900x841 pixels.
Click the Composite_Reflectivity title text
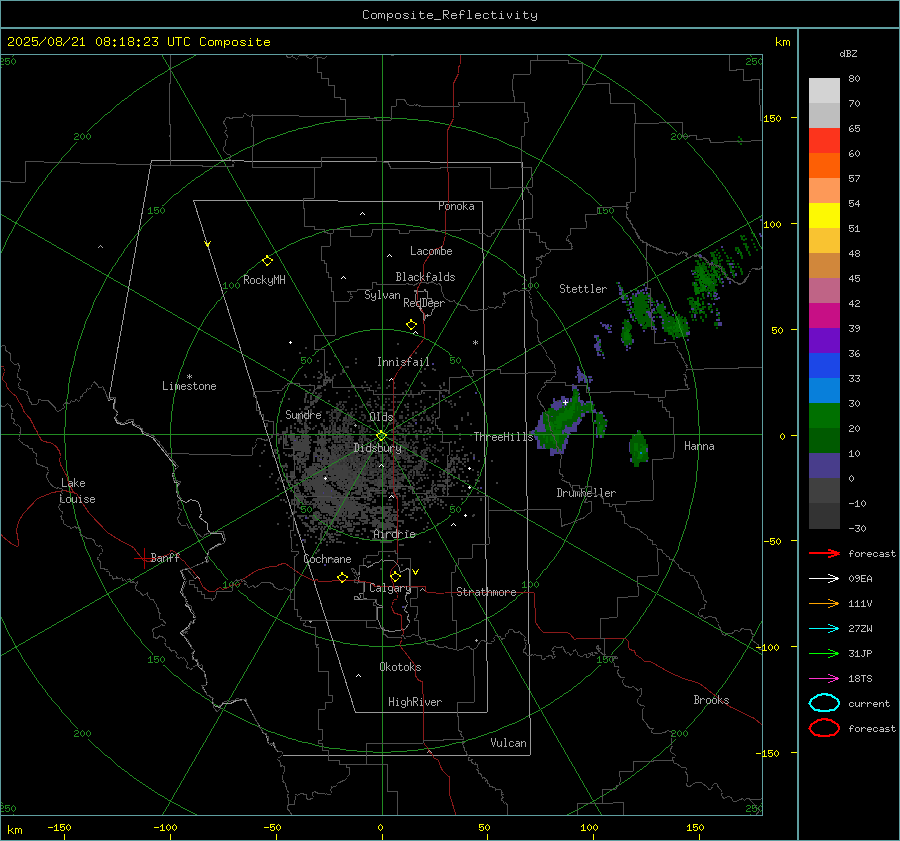coord(450,15)
